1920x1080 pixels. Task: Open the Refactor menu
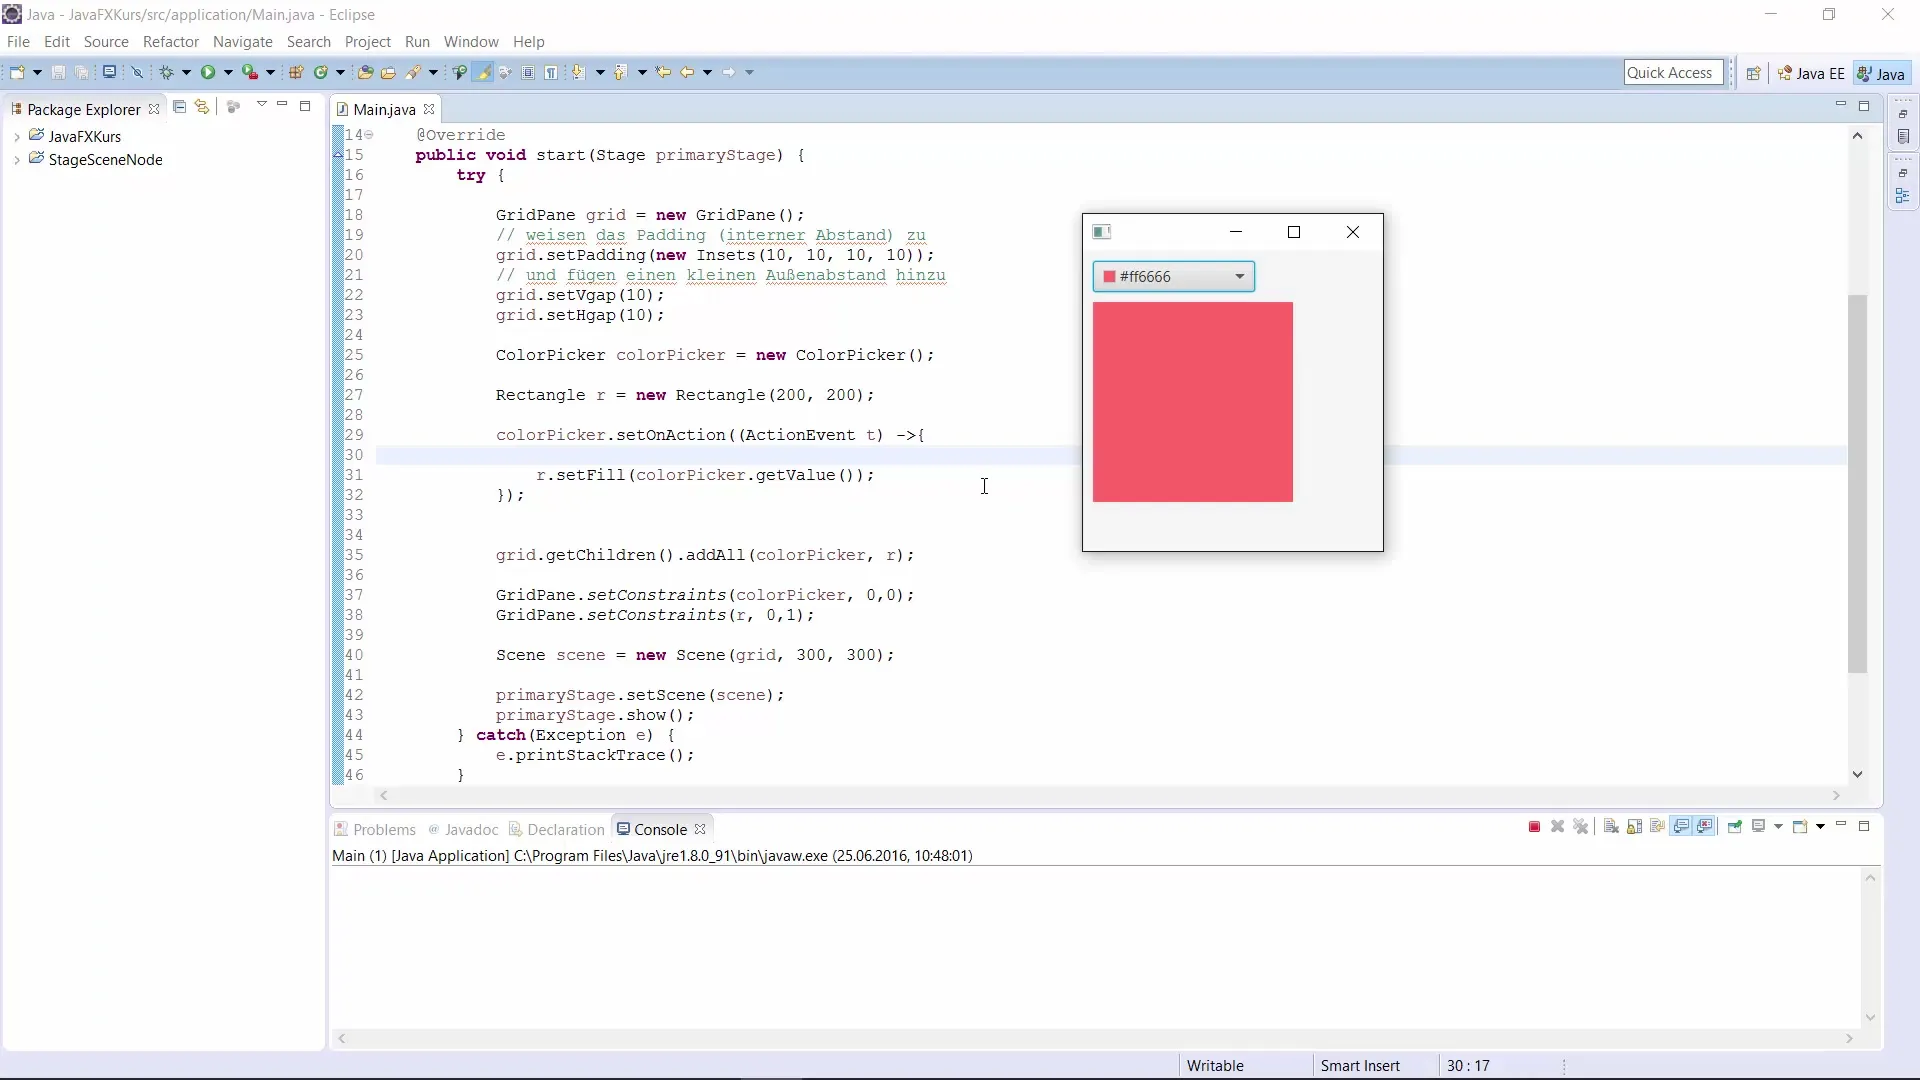171,42
